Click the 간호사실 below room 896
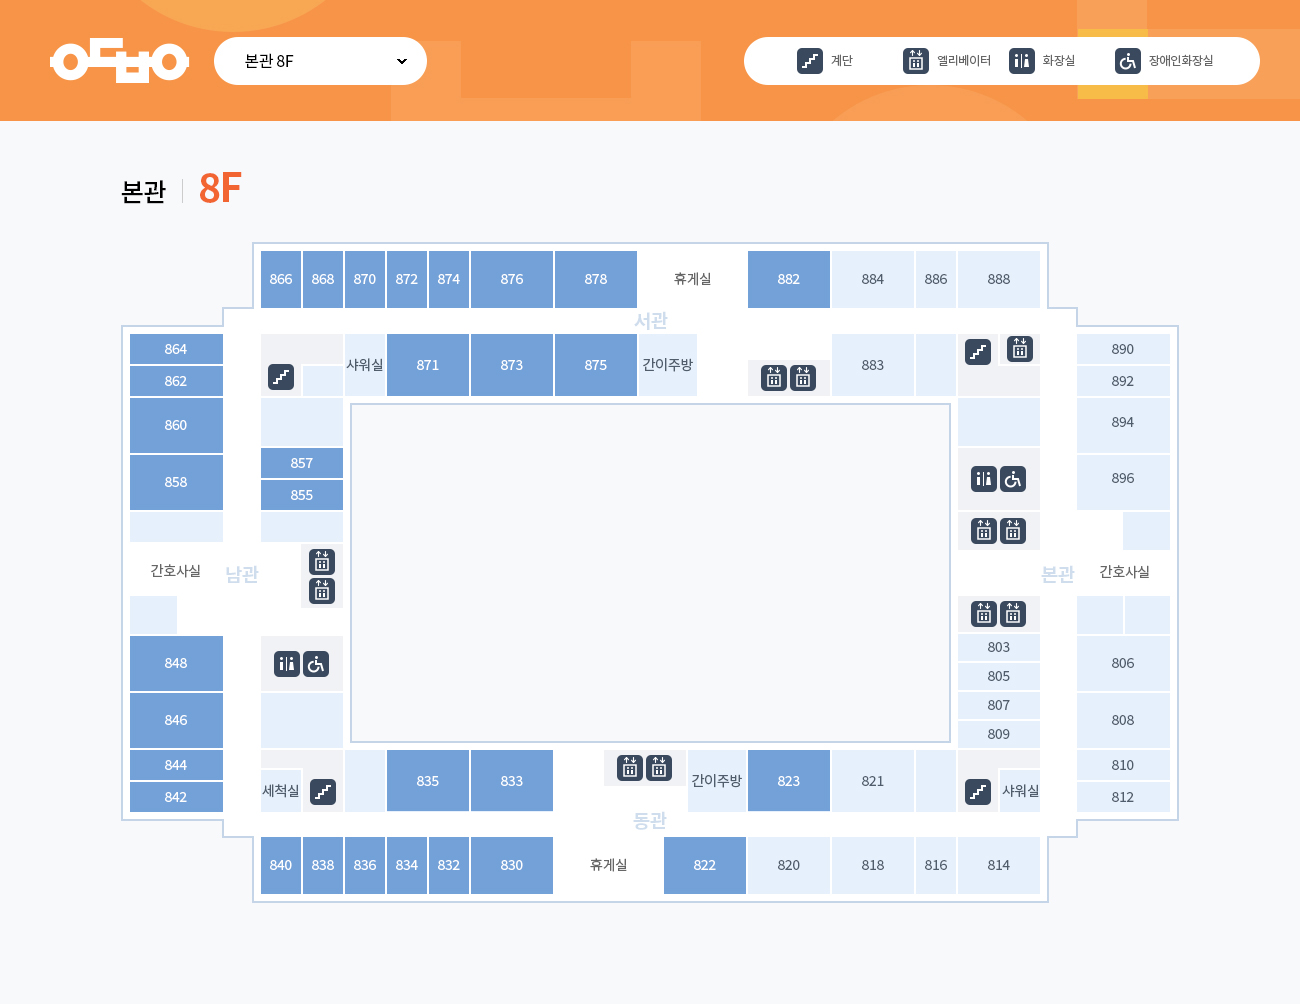This screenshot has width=1300, height=1004. (x=1124, y=572)
